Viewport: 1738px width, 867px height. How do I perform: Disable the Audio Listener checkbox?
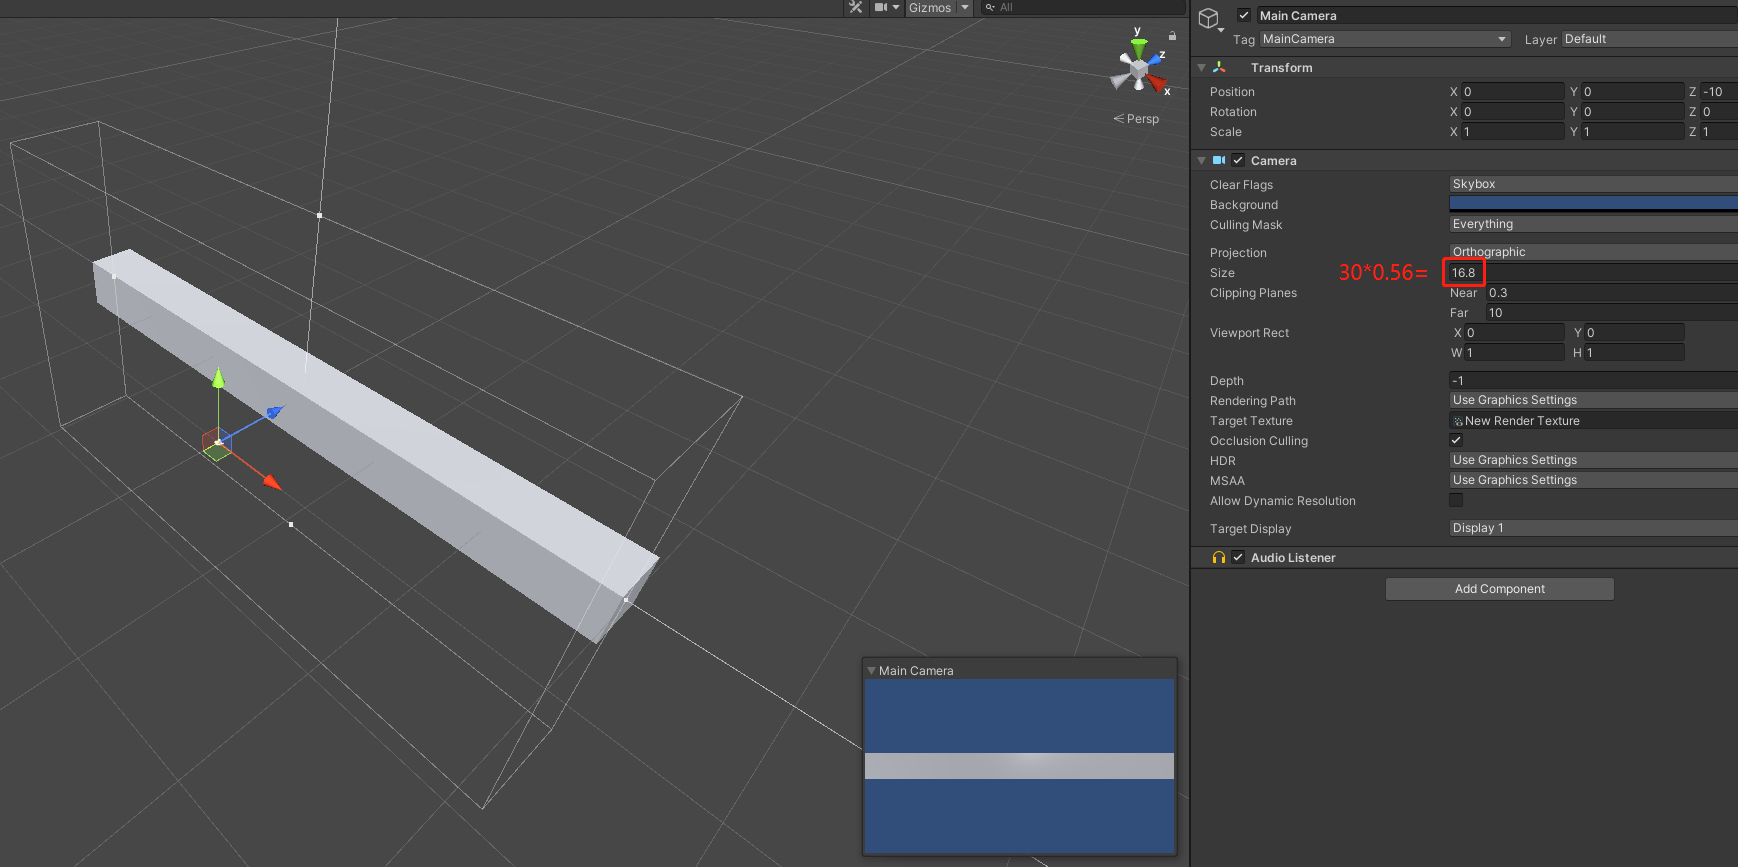tap(1238, 557)
